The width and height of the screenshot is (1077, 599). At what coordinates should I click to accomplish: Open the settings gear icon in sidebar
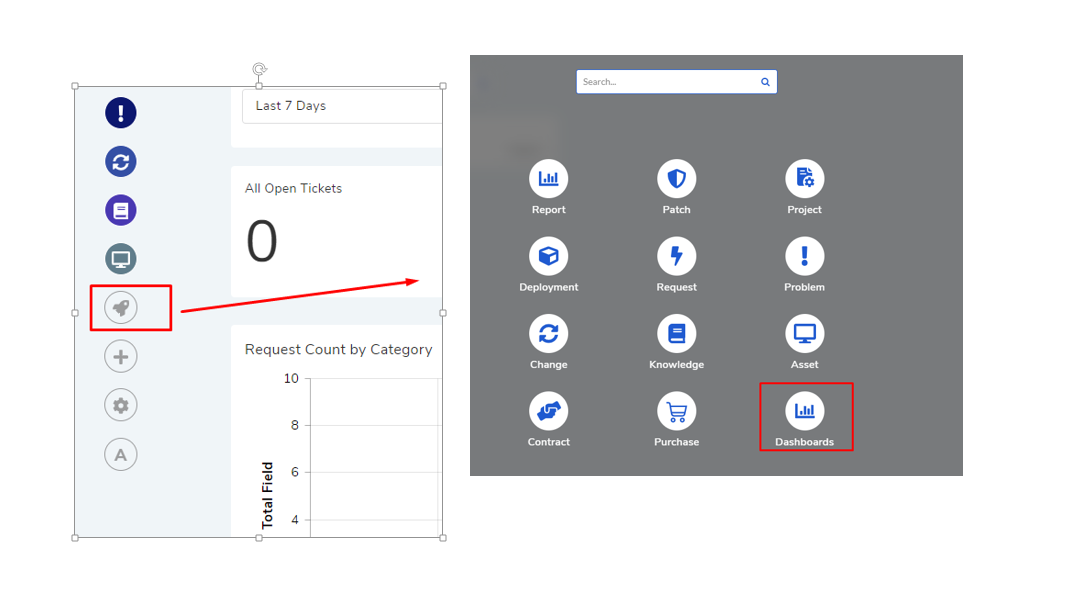pos(121,405)
